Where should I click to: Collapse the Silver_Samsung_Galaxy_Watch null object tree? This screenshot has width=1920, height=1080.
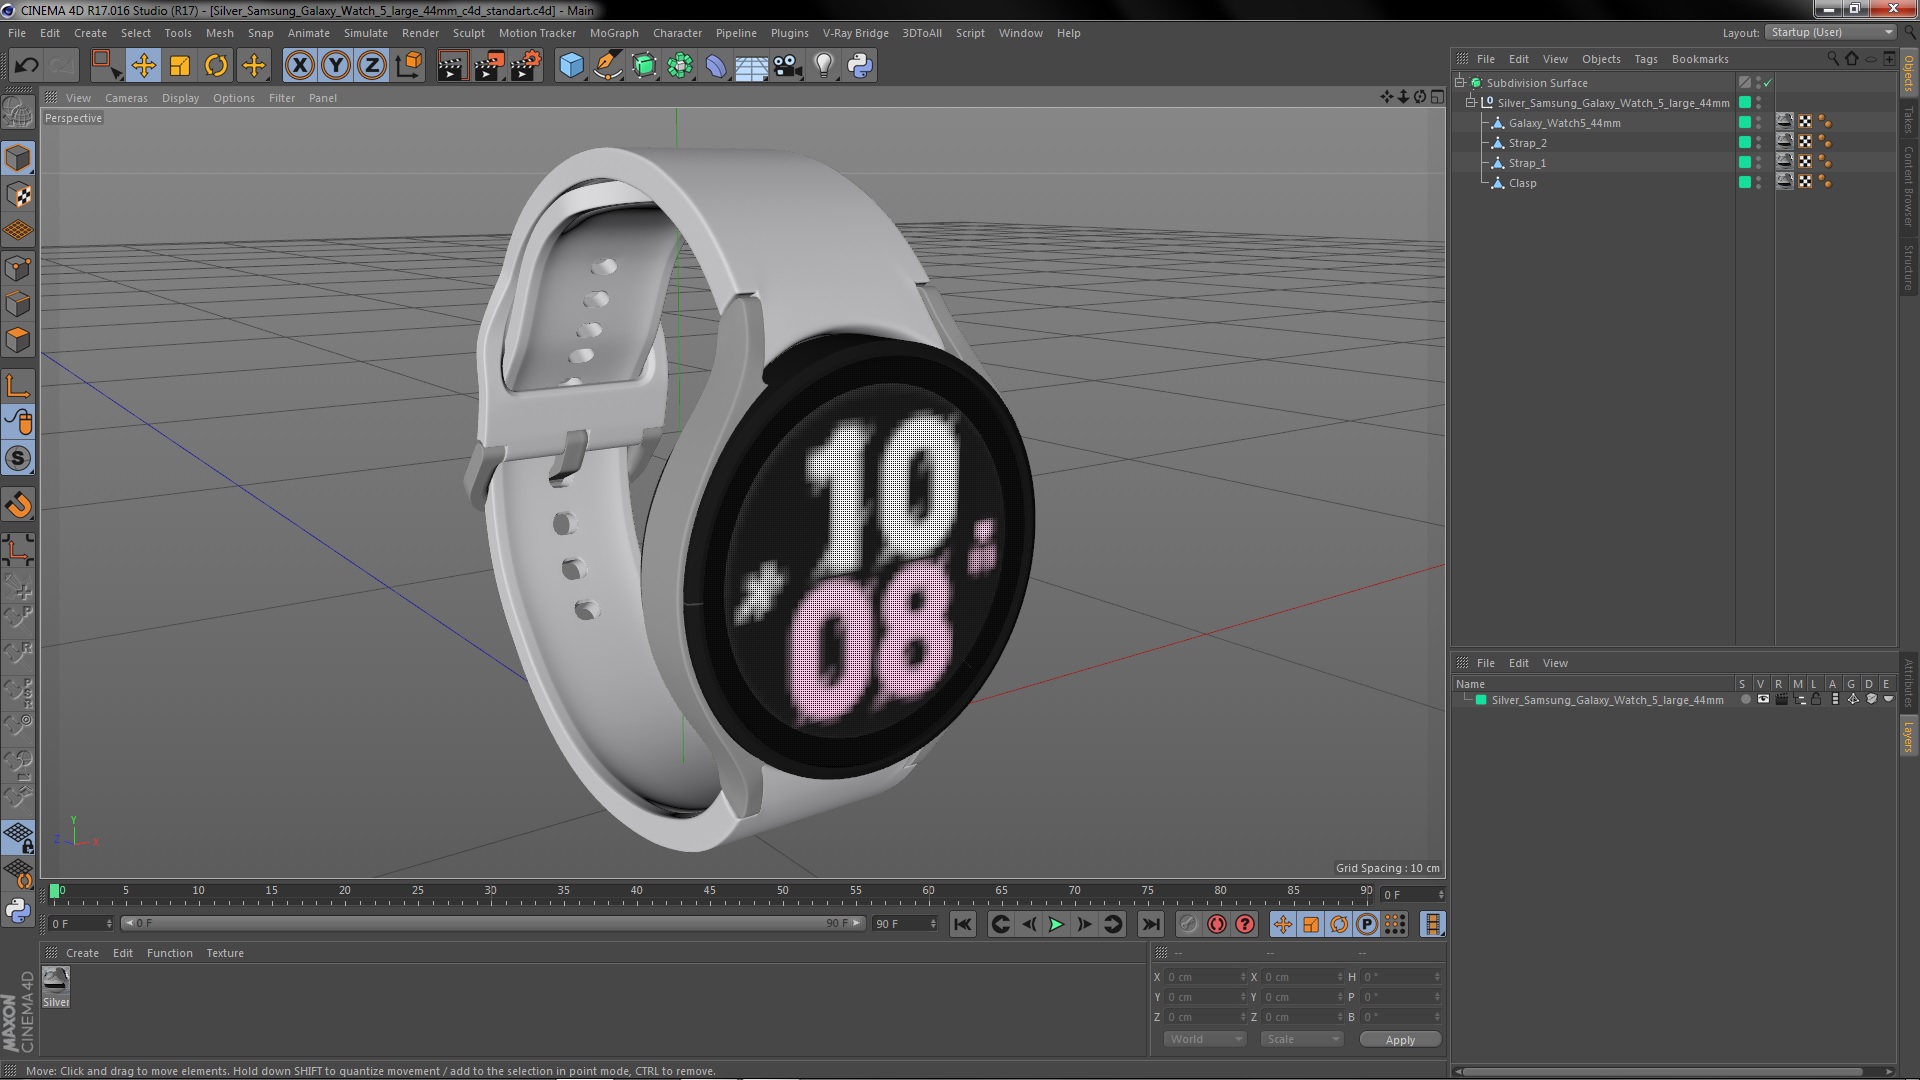[x=1472, y=103]
